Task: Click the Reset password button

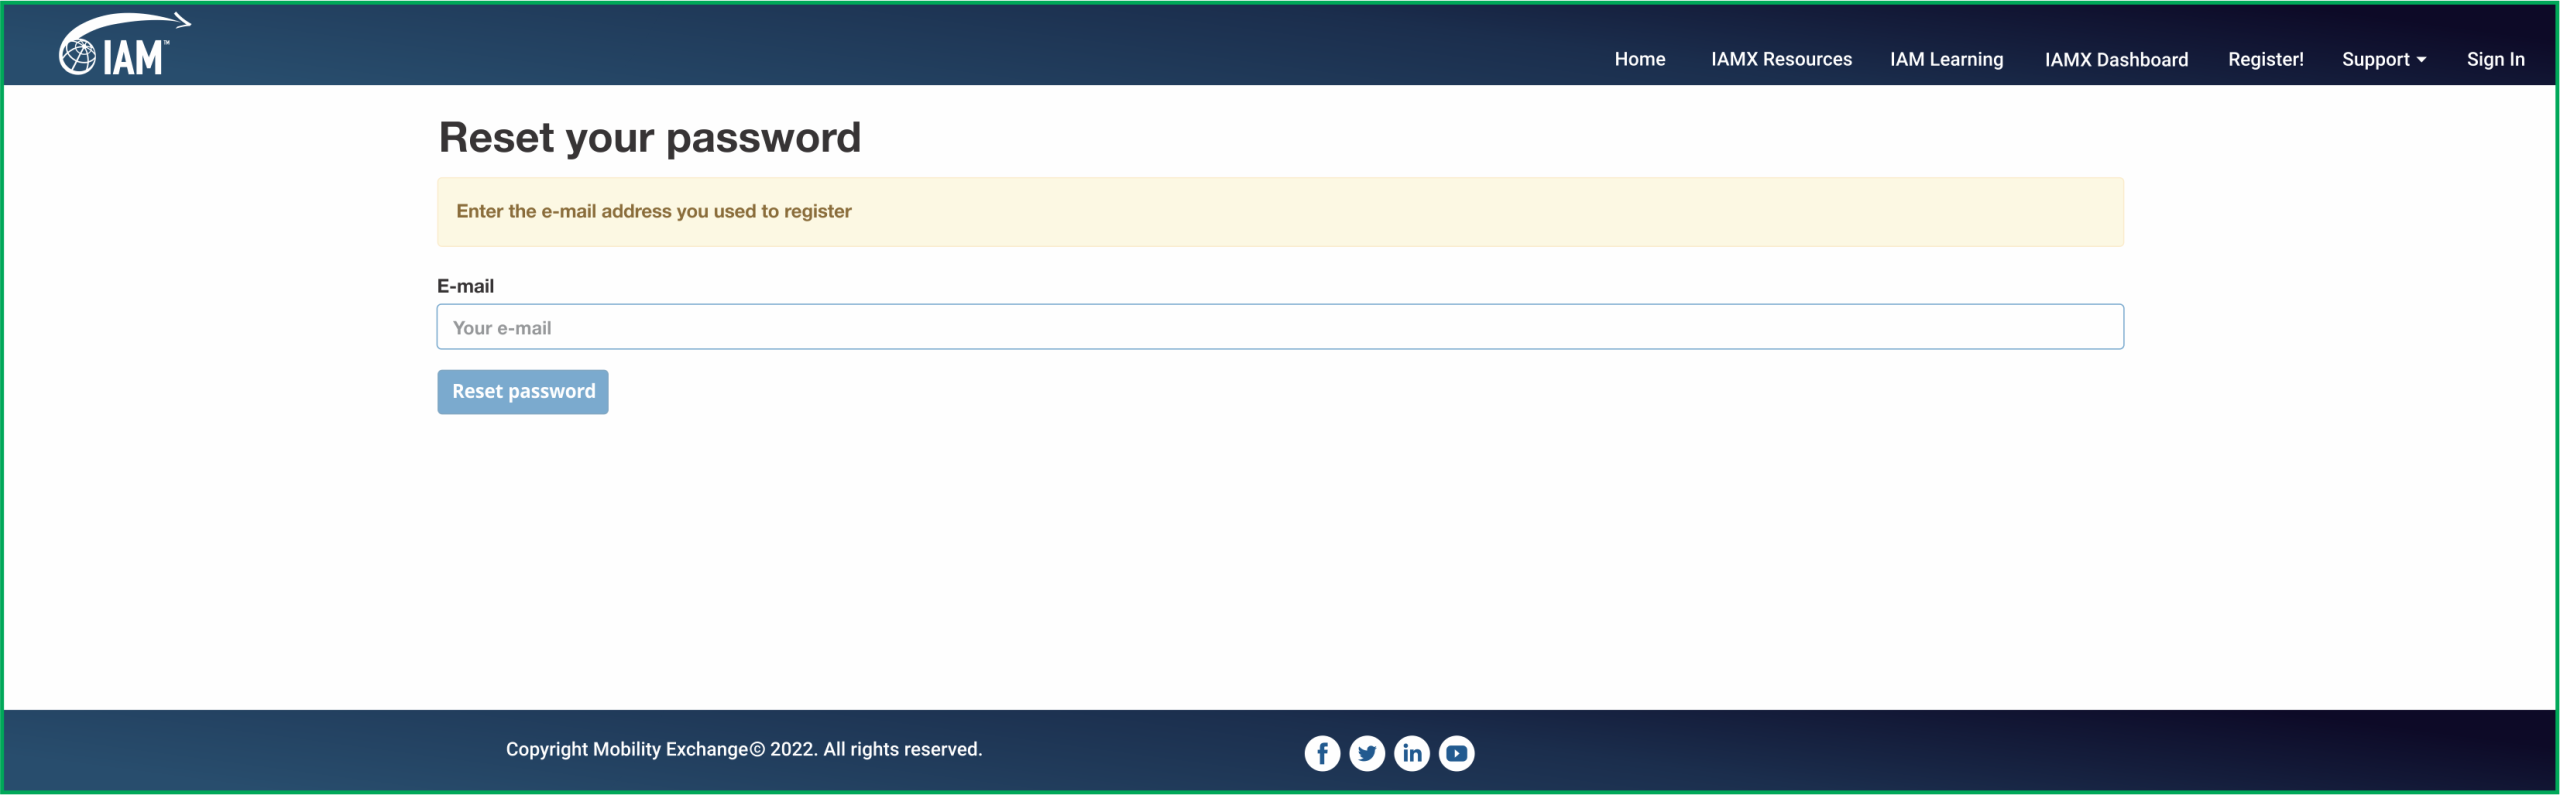Action: tap(523, 392)
